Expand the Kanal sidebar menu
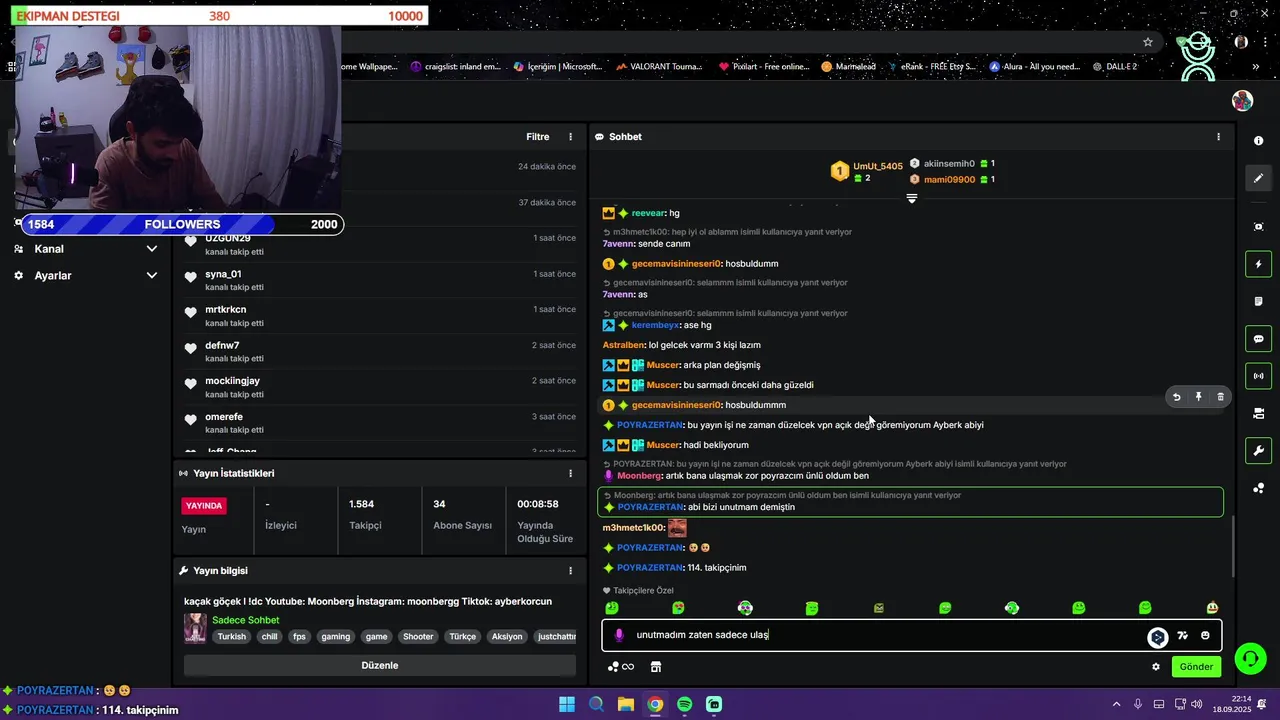 [87, 249]
